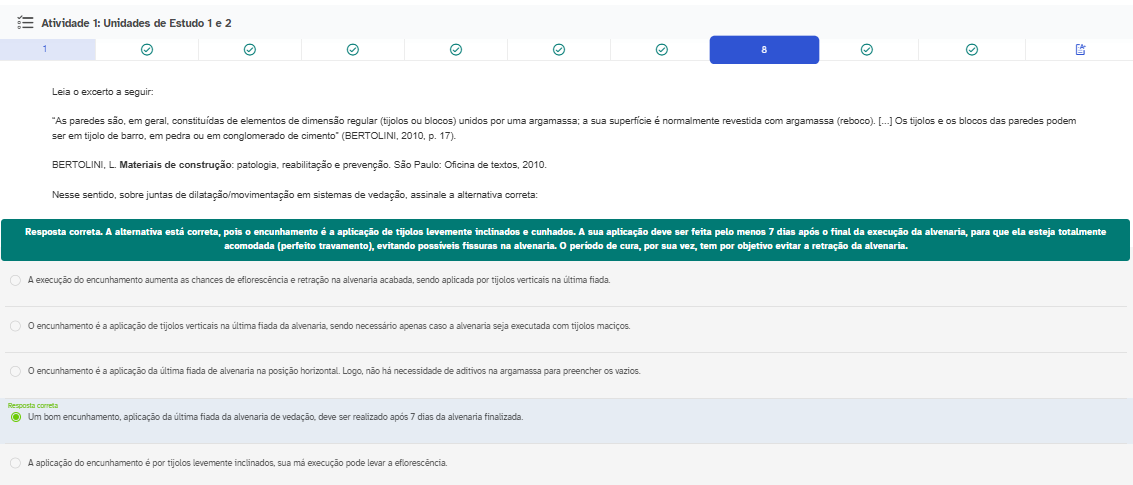Click the 'Atividade 1: Unidades de Estudo' title
This screenshot has height=485, width=1133.
[x=136, y=22]
